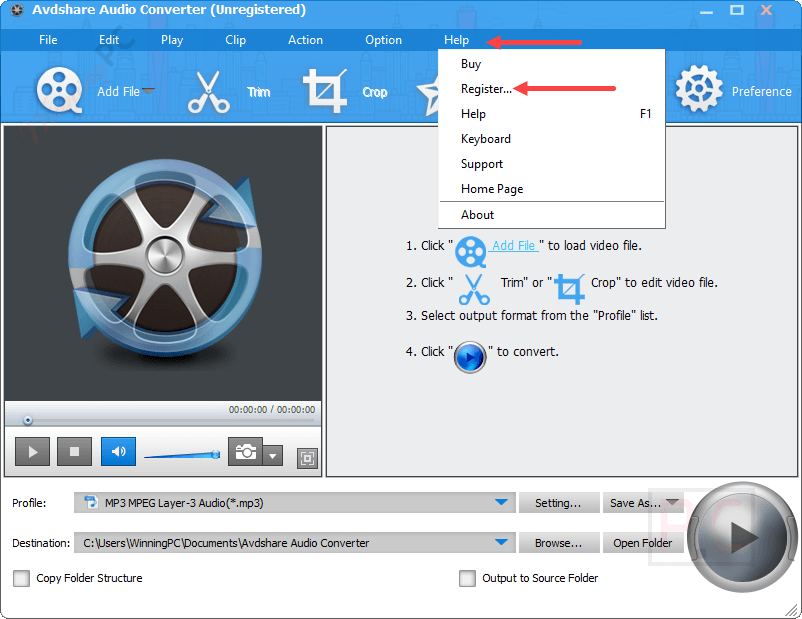The height and width of the screenshot is (619, 802).
Task: Open the Profile dropdown list
Action: coord(502,502)
